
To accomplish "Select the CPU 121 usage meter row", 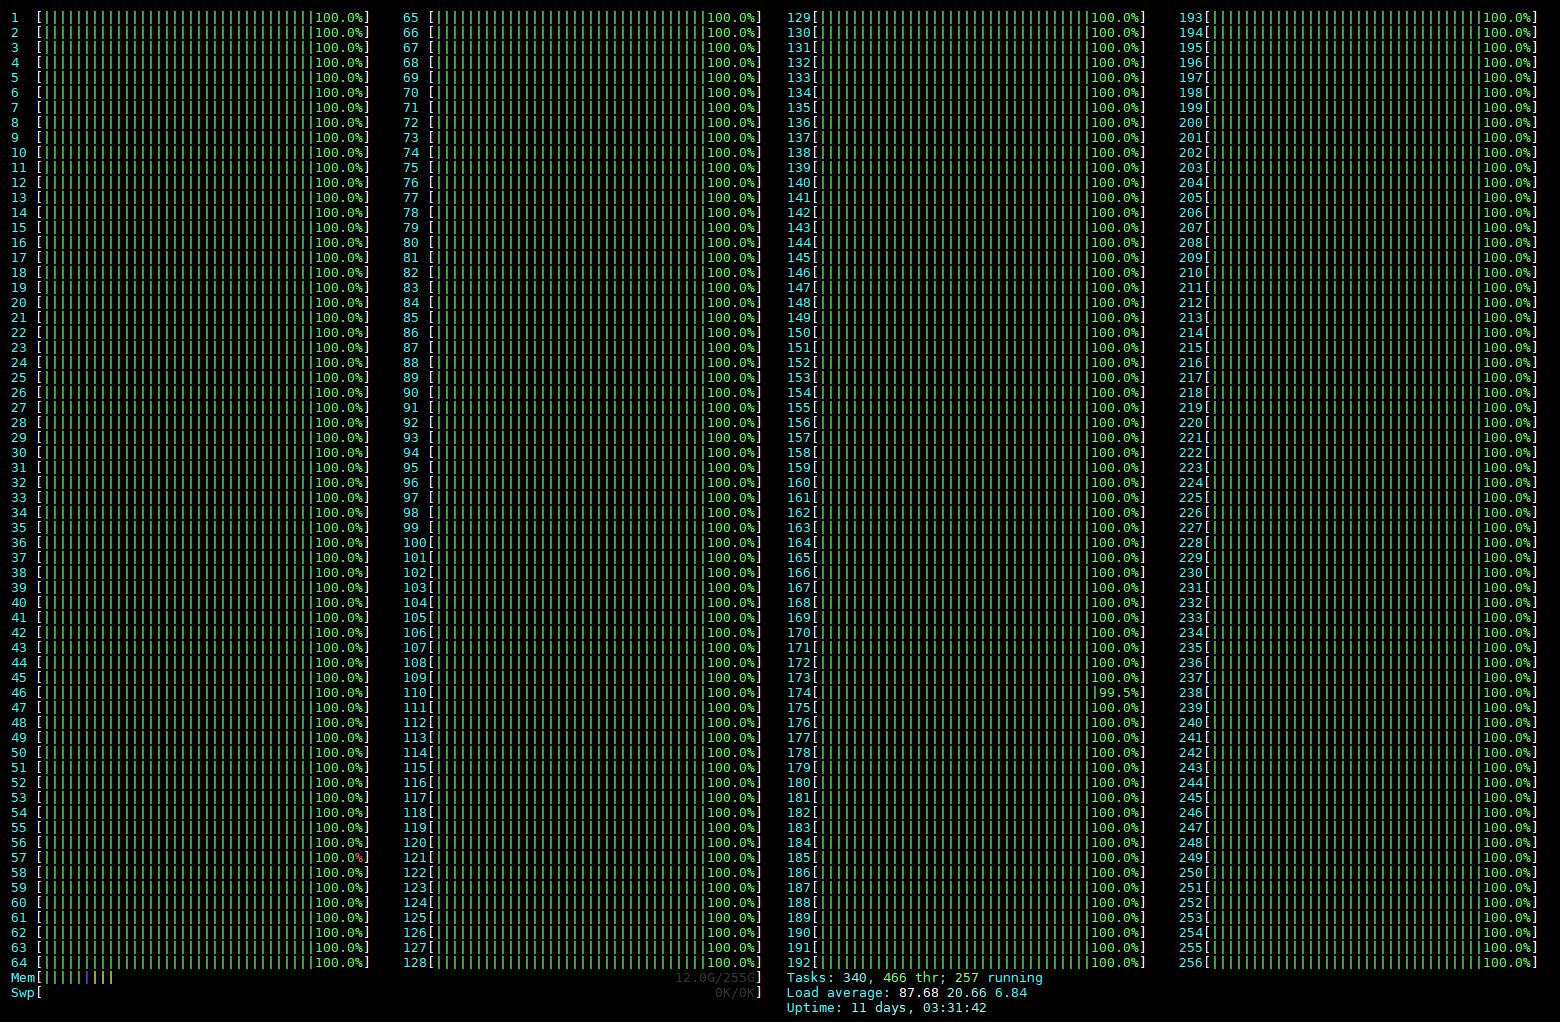I will tap(582, 858).
